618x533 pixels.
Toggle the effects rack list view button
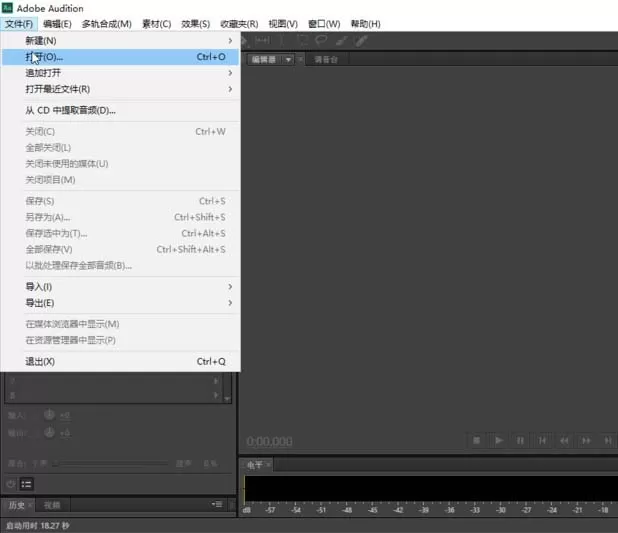point(26,484)
